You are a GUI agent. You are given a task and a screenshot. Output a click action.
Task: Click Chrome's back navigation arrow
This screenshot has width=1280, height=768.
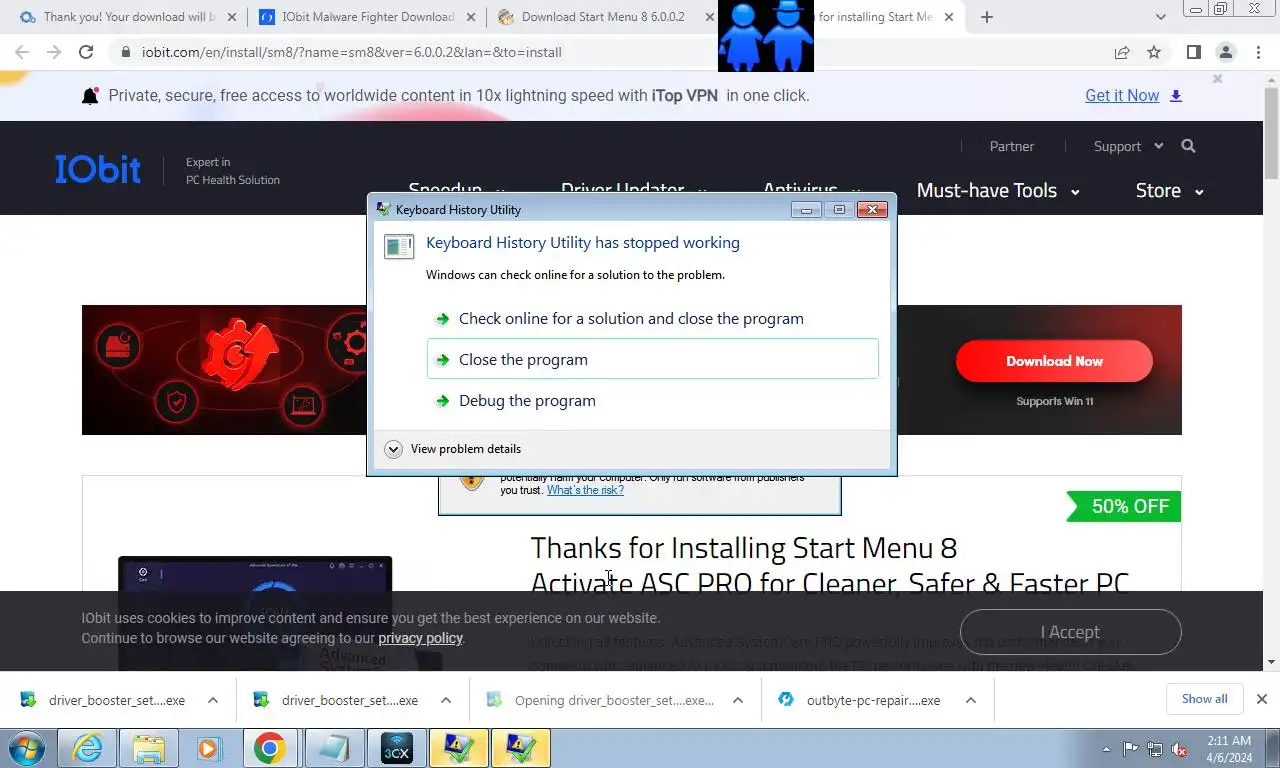[22, 52]
